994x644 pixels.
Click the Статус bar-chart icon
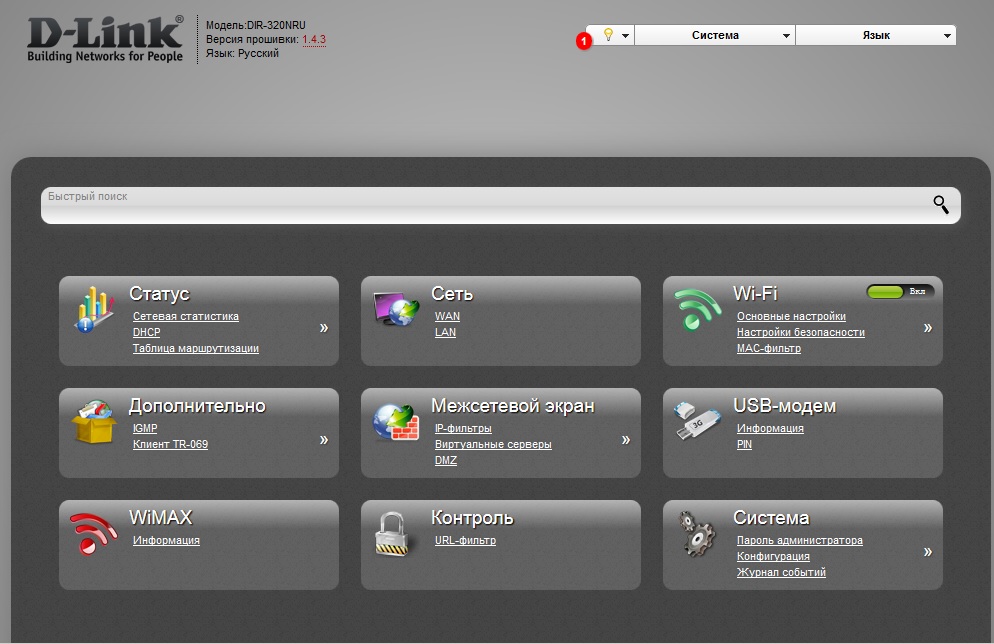coord(95,310)
